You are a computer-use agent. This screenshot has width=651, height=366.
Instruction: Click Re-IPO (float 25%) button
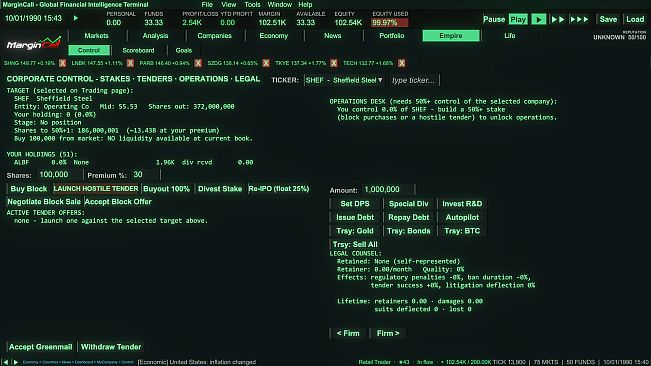pos(279,189)
